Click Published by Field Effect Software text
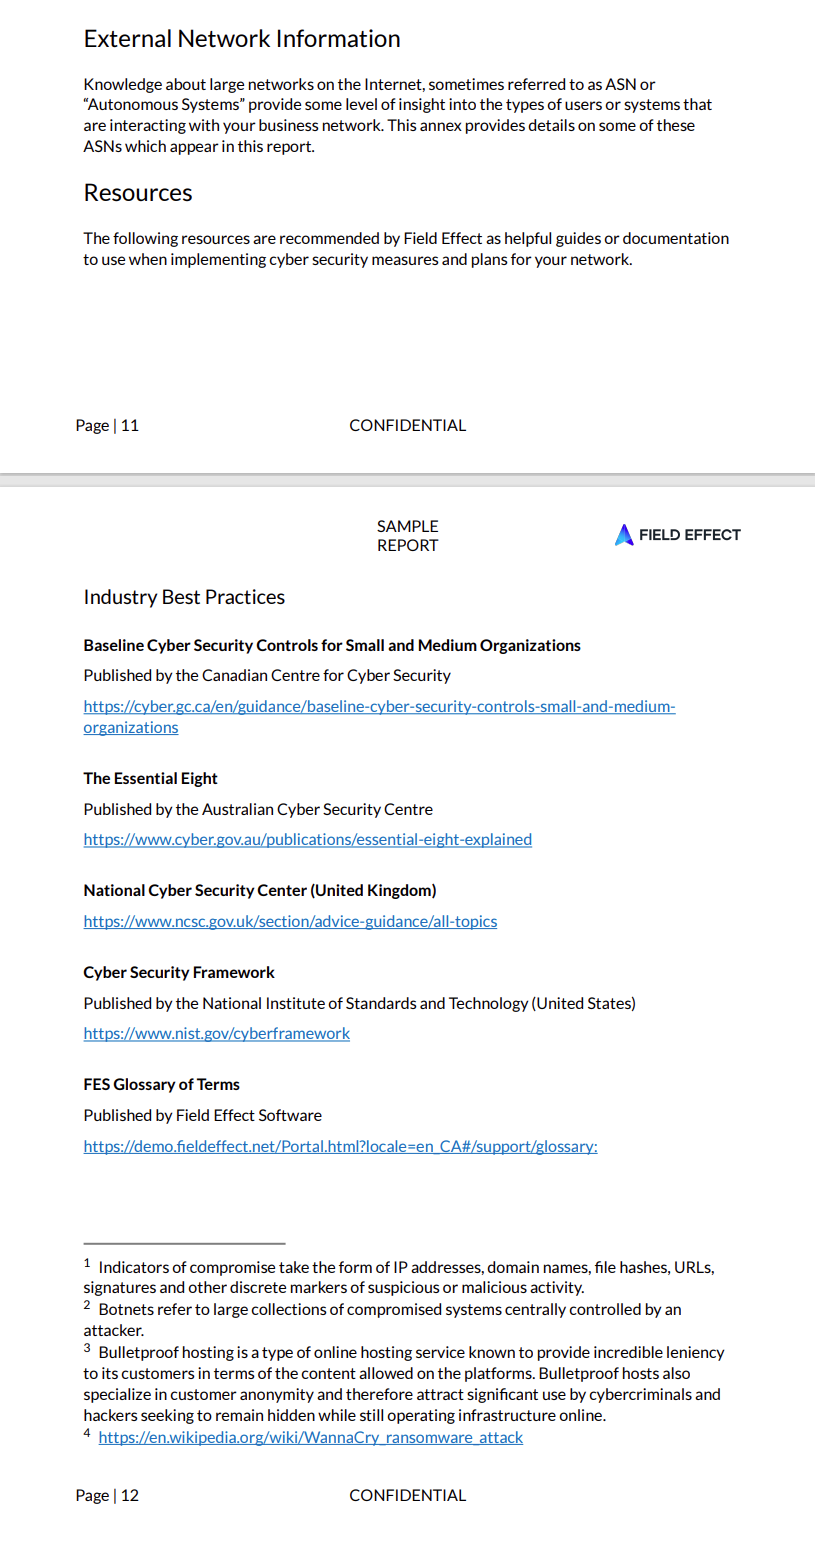Image resolution: width=815 pixels, height=1543 pixels. tap(202, 1115)
